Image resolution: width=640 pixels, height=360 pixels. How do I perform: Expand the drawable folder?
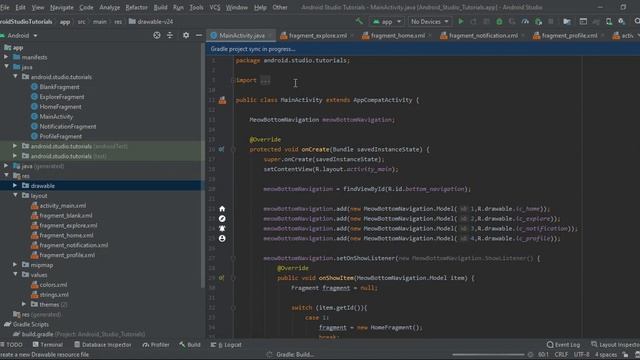coord(15,186)
